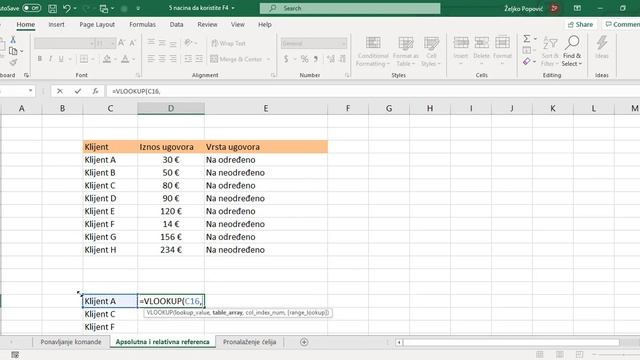This screenshot has width=640, height=360.
Task: Open Format as Table gallery
Action: 406,51
